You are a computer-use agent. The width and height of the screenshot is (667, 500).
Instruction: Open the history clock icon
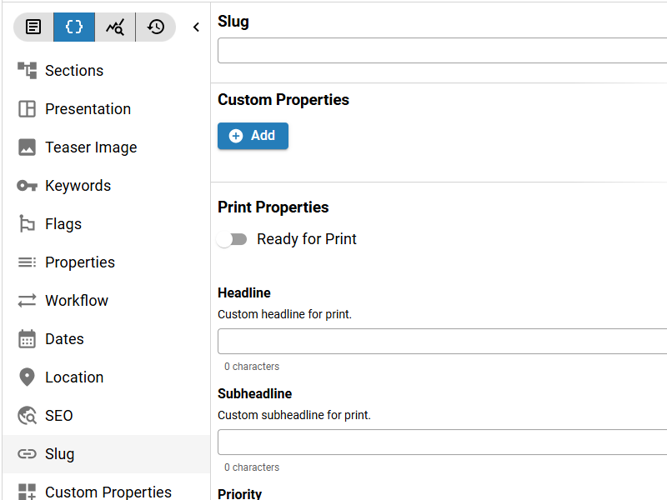click(156, 27)
